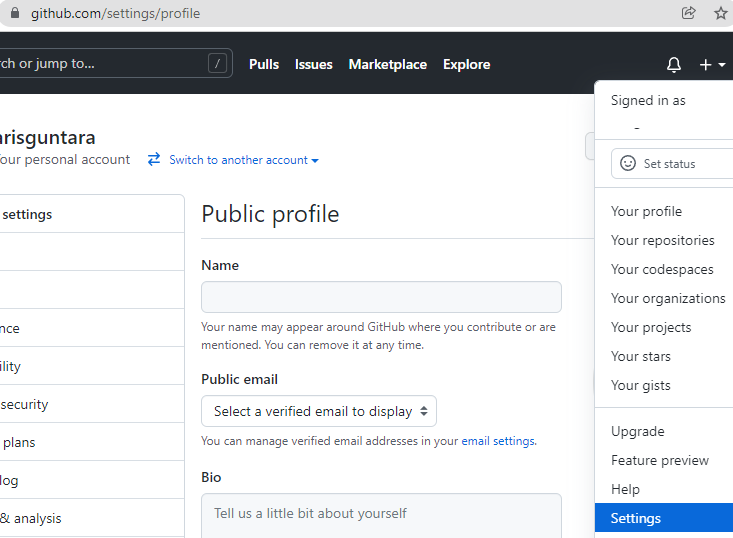Open the sidebar item ending in plans
This screenshot has width=733, height=538.
(x=92, y=442)
